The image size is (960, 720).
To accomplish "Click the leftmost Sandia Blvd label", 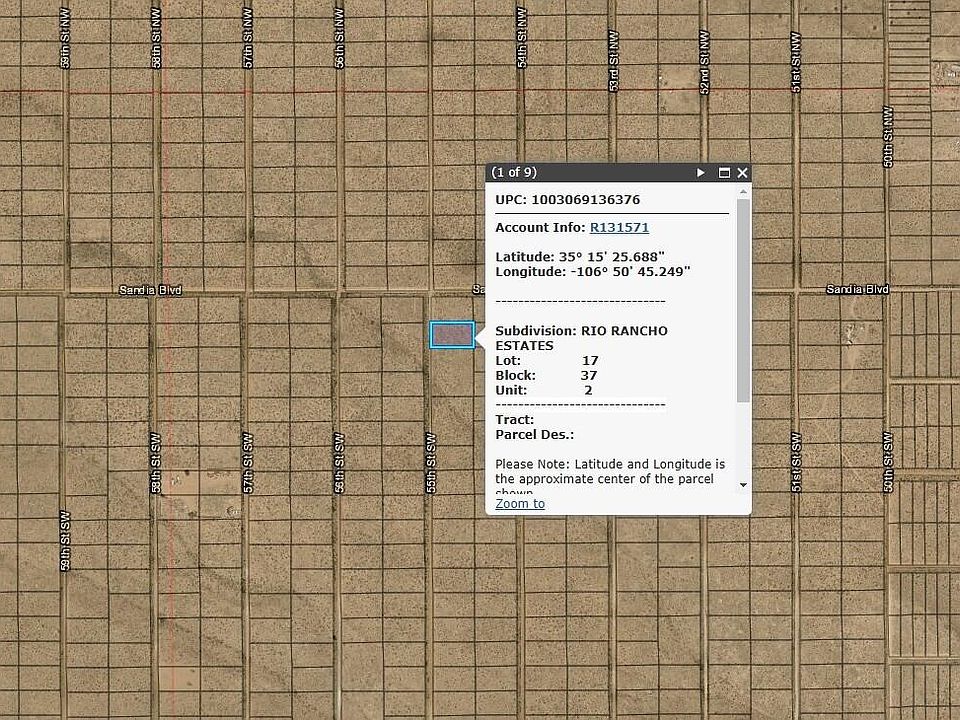I will 149,290.
